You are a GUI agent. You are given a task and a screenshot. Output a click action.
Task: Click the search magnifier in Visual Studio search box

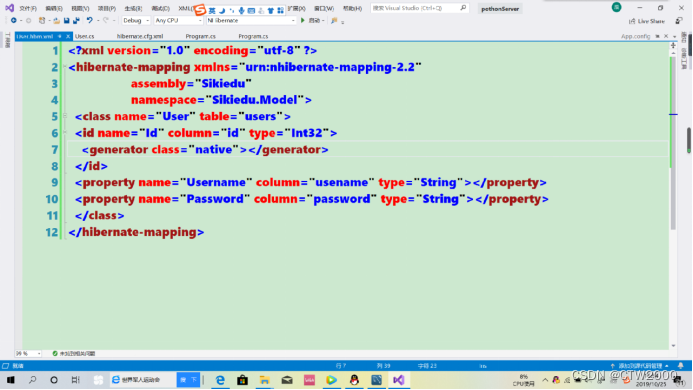pos(463,8)
